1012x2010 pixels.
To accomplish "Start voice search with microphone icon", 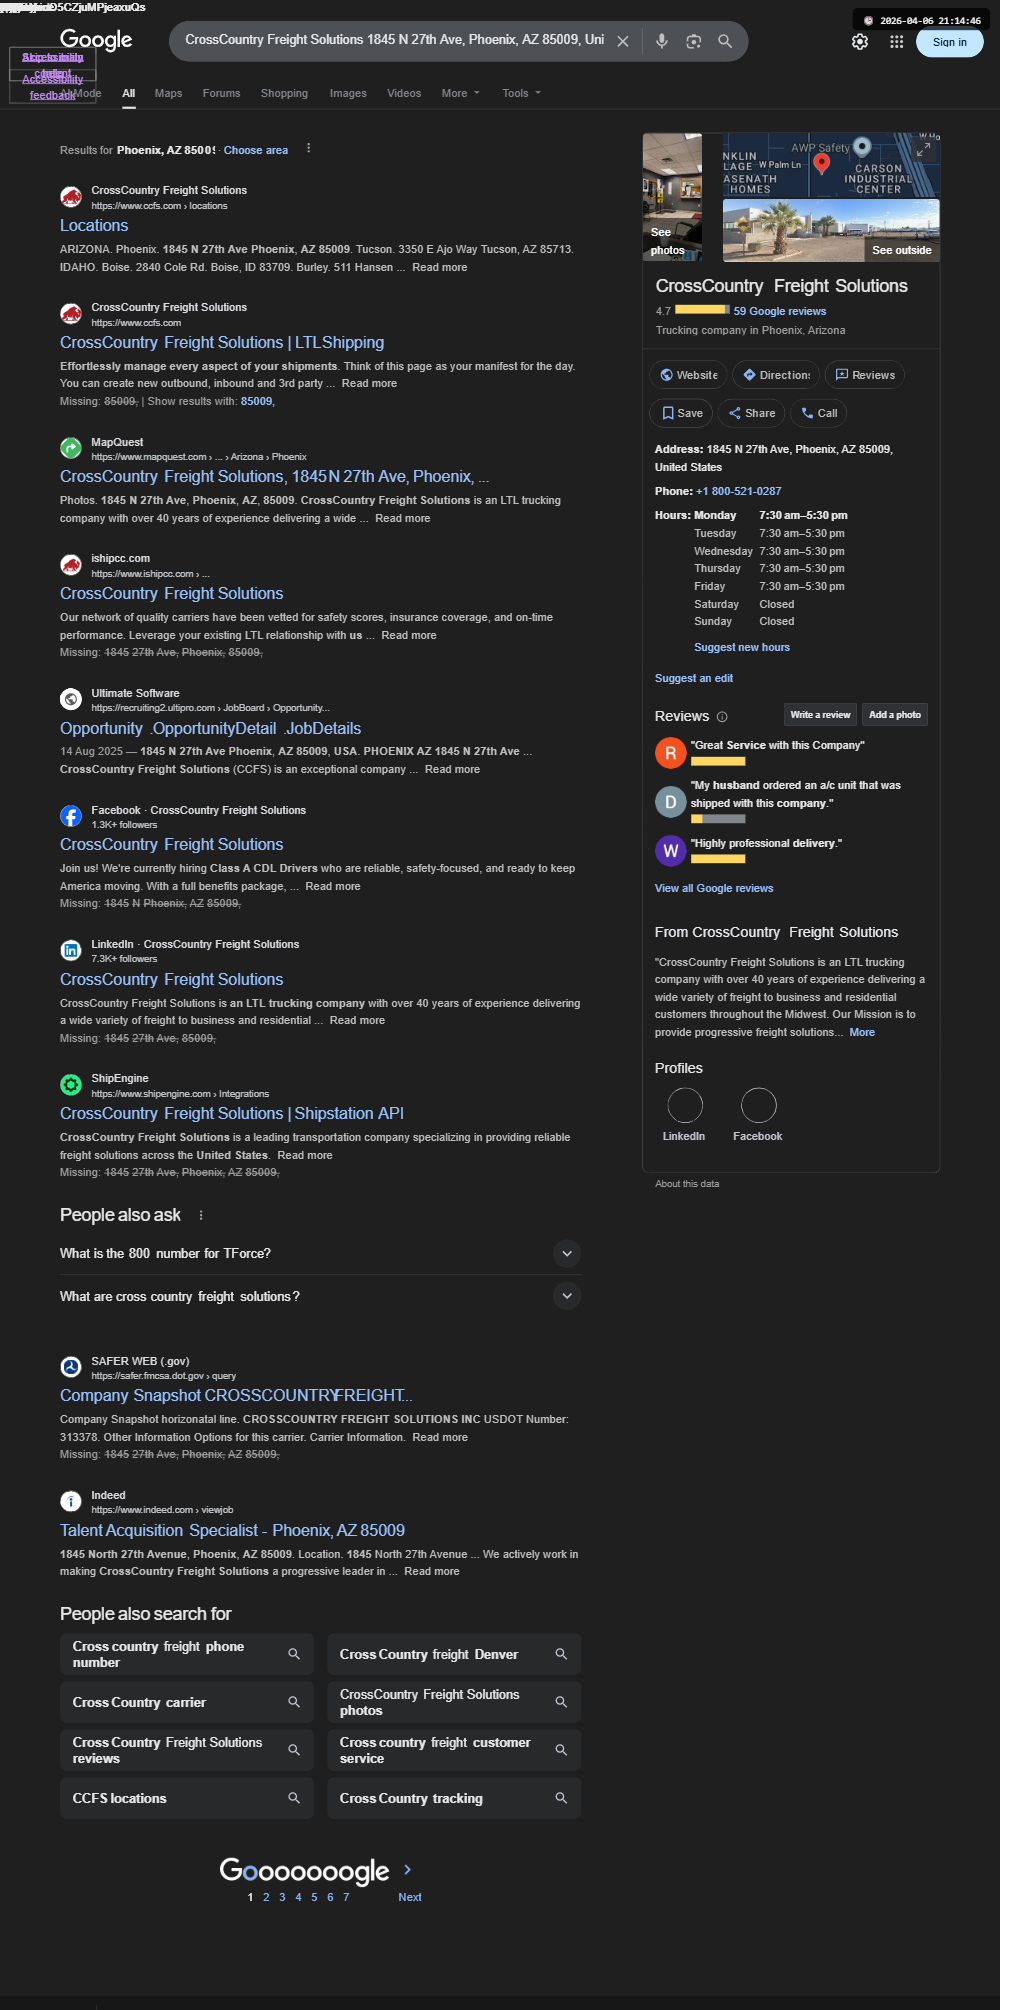I will pyautogui.click(x=661, y=41).
